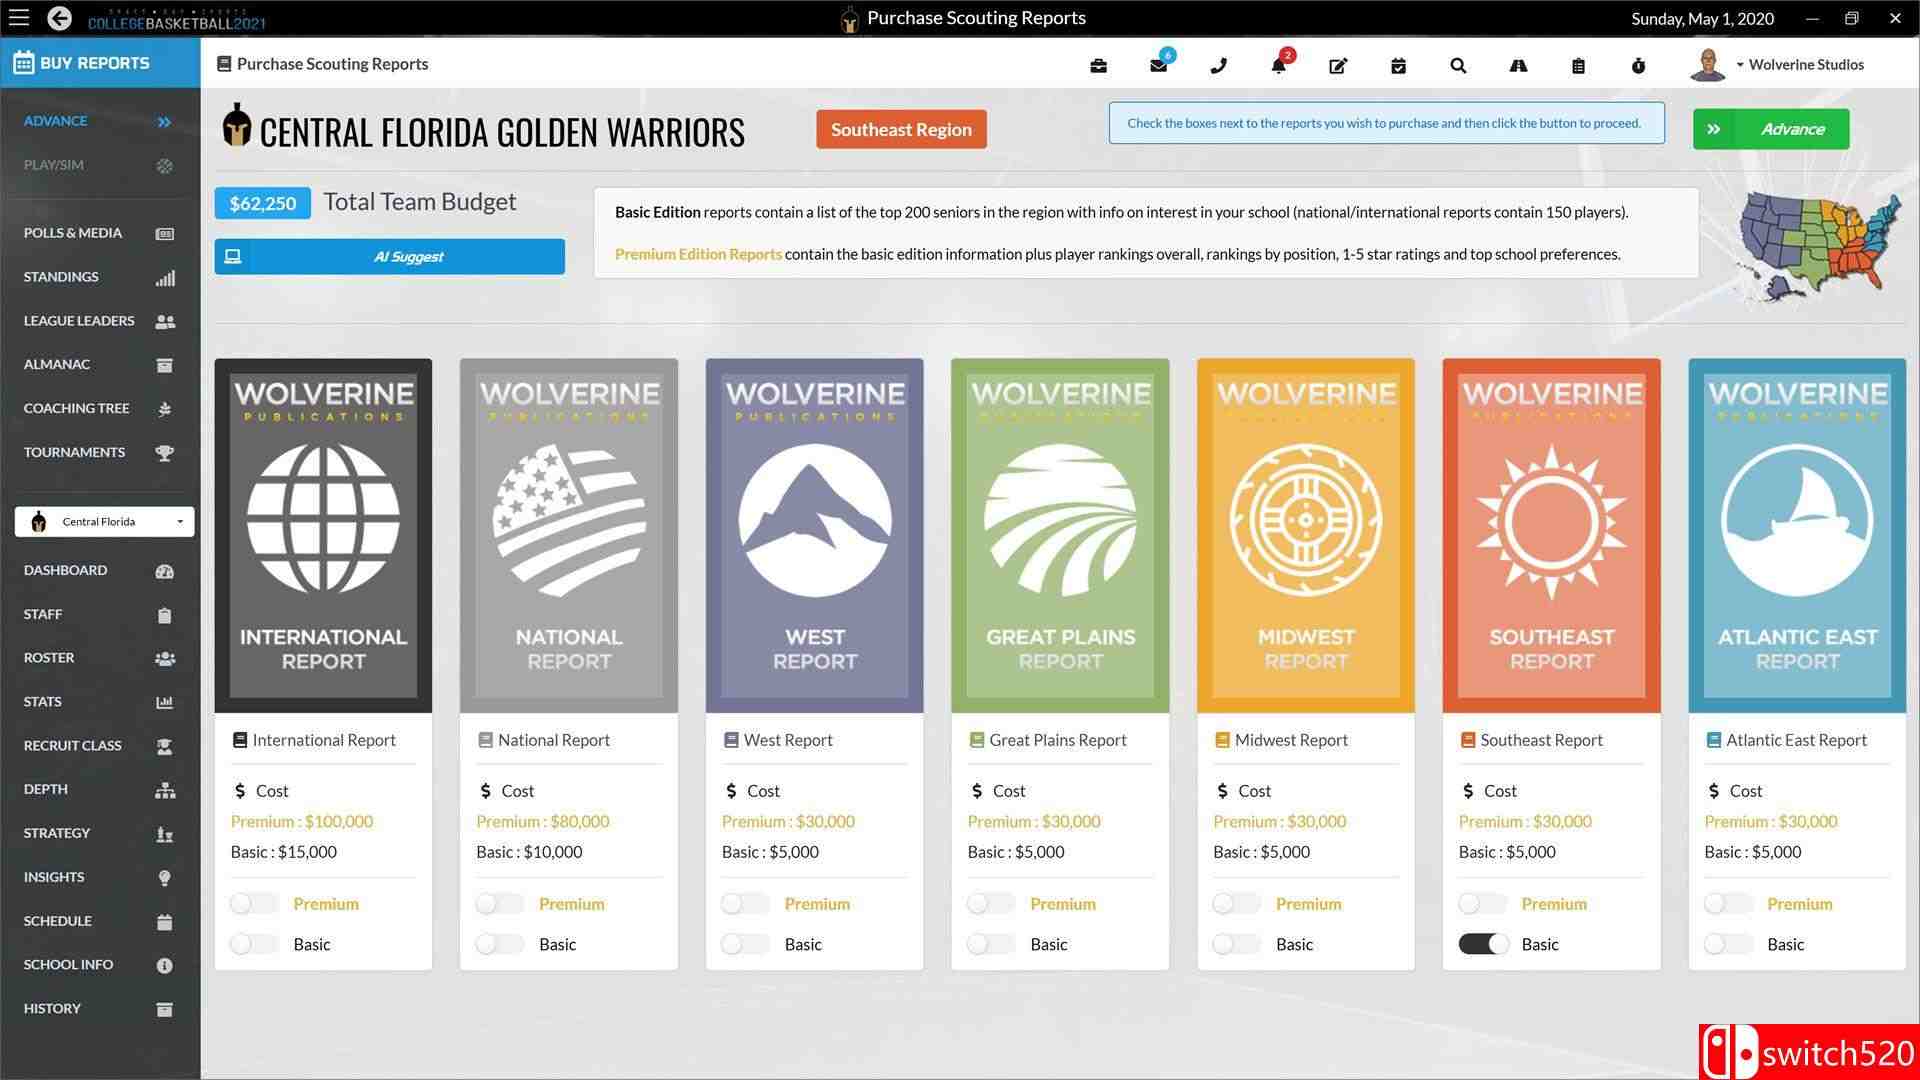Click the AI Suggest button

coord(389,256)
